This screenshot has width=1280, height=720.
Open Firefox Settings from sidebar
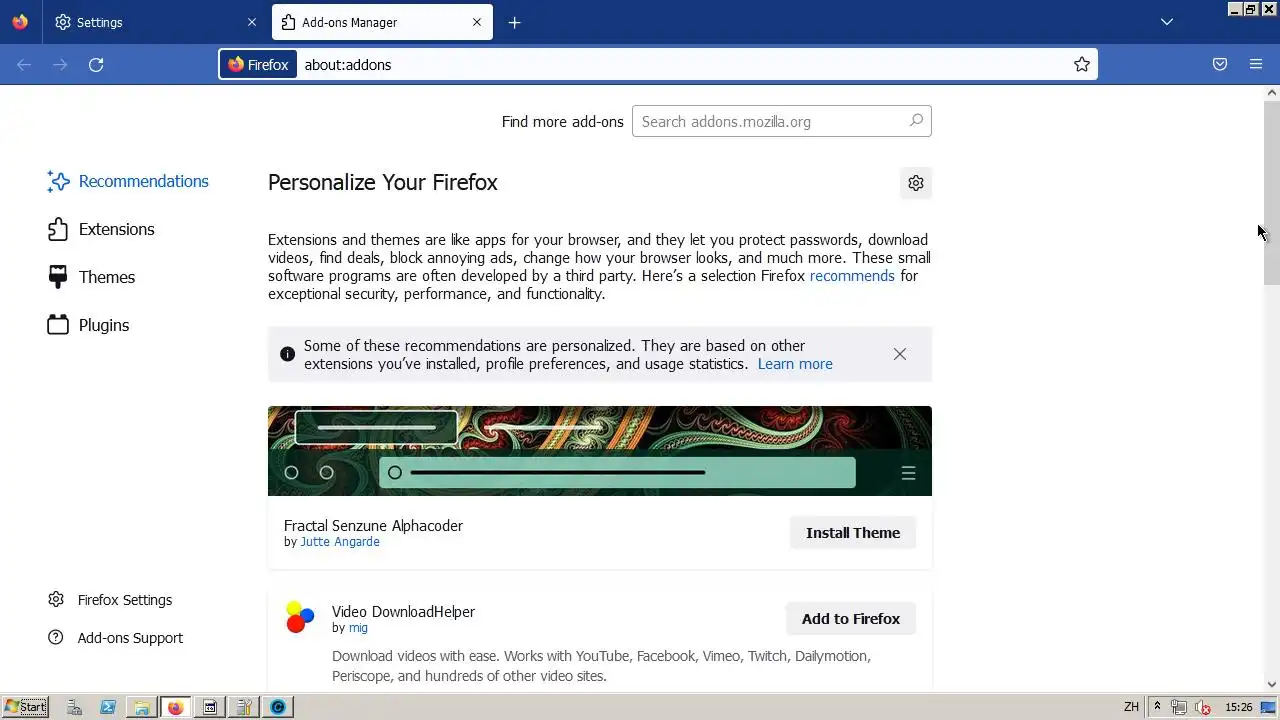[x=110, y=600]
